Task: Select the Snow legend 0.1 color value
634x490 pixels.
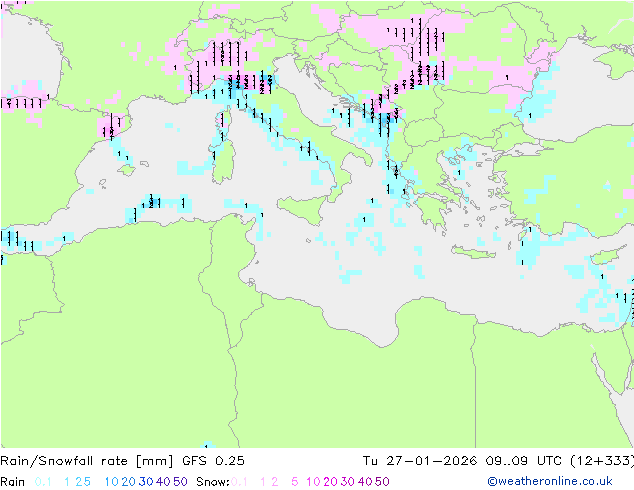Action: (x=239, y=482)
